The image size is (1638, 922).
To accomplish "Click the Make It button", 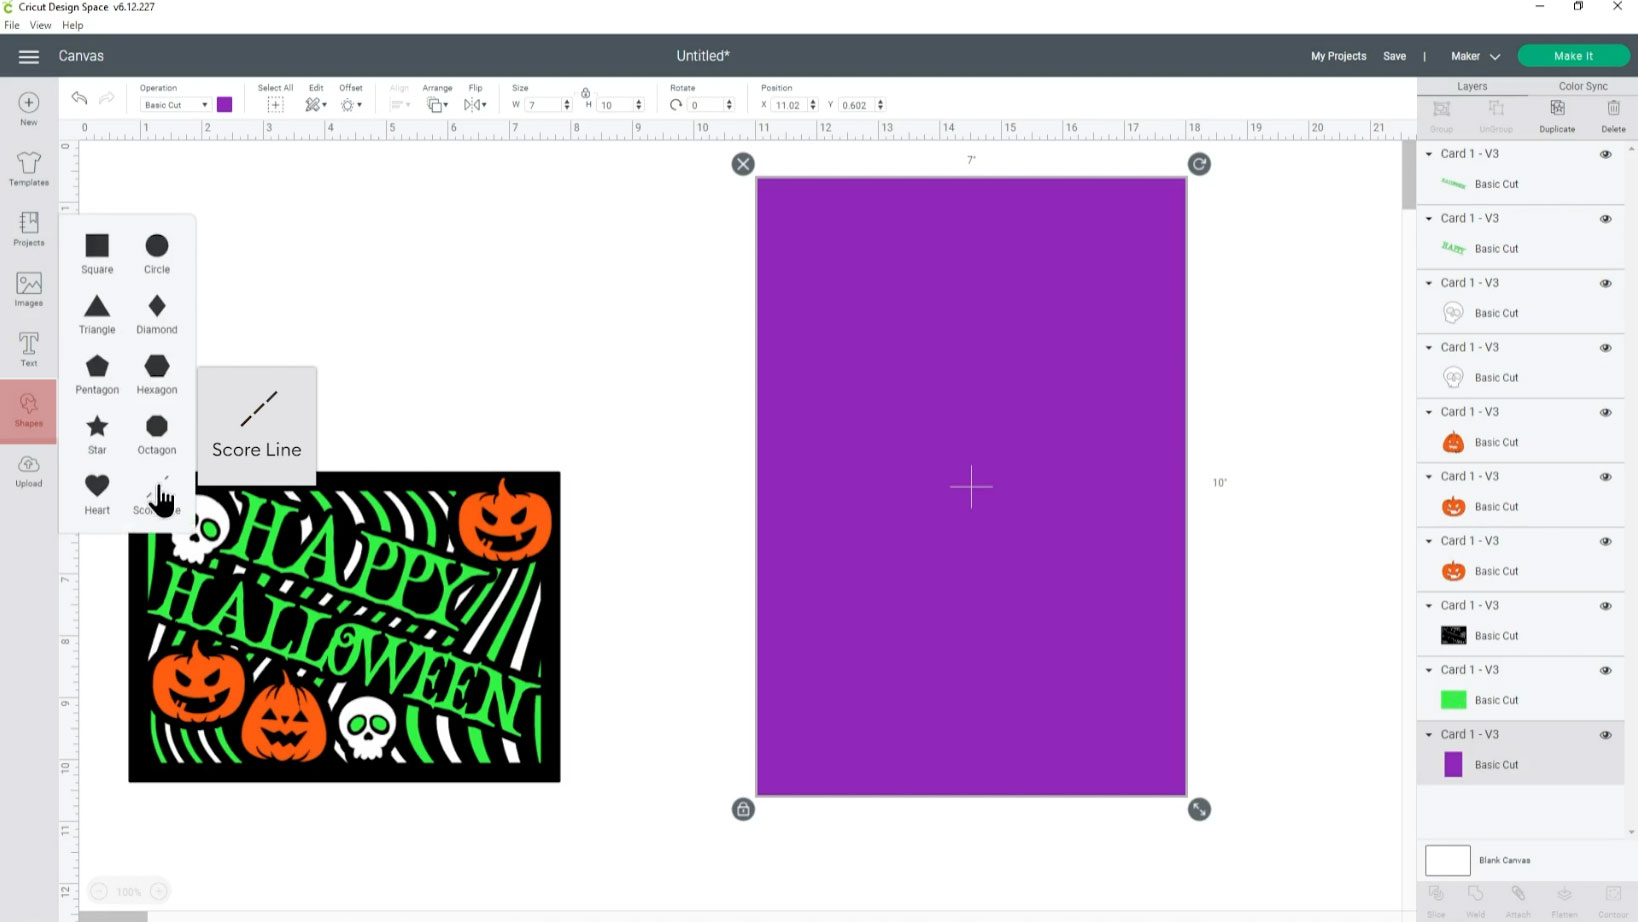I will [x=1573, y=56].
